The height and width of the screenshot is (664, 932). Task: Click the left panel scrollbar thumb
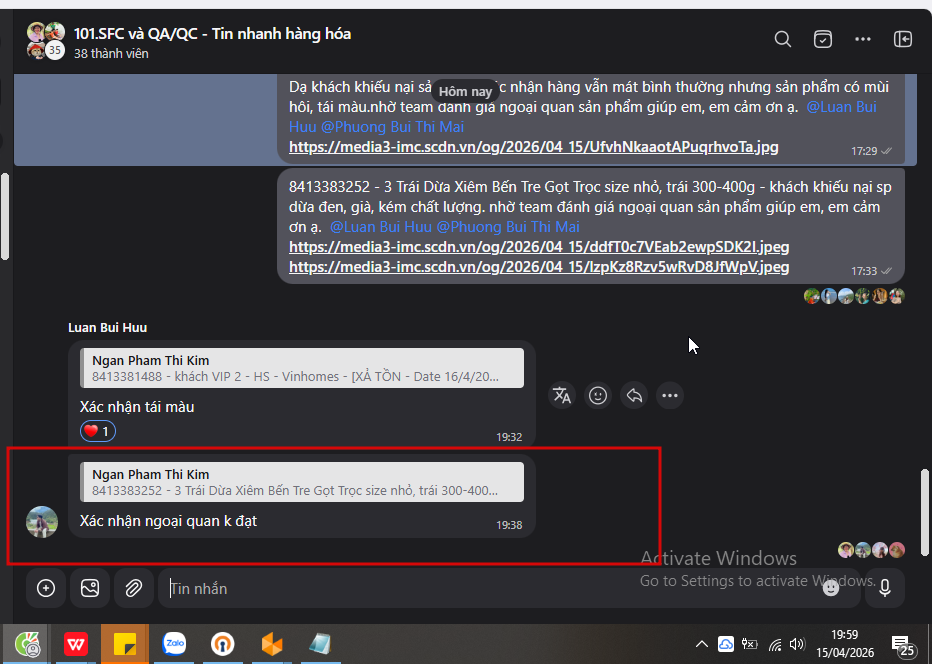click(5, 217)
